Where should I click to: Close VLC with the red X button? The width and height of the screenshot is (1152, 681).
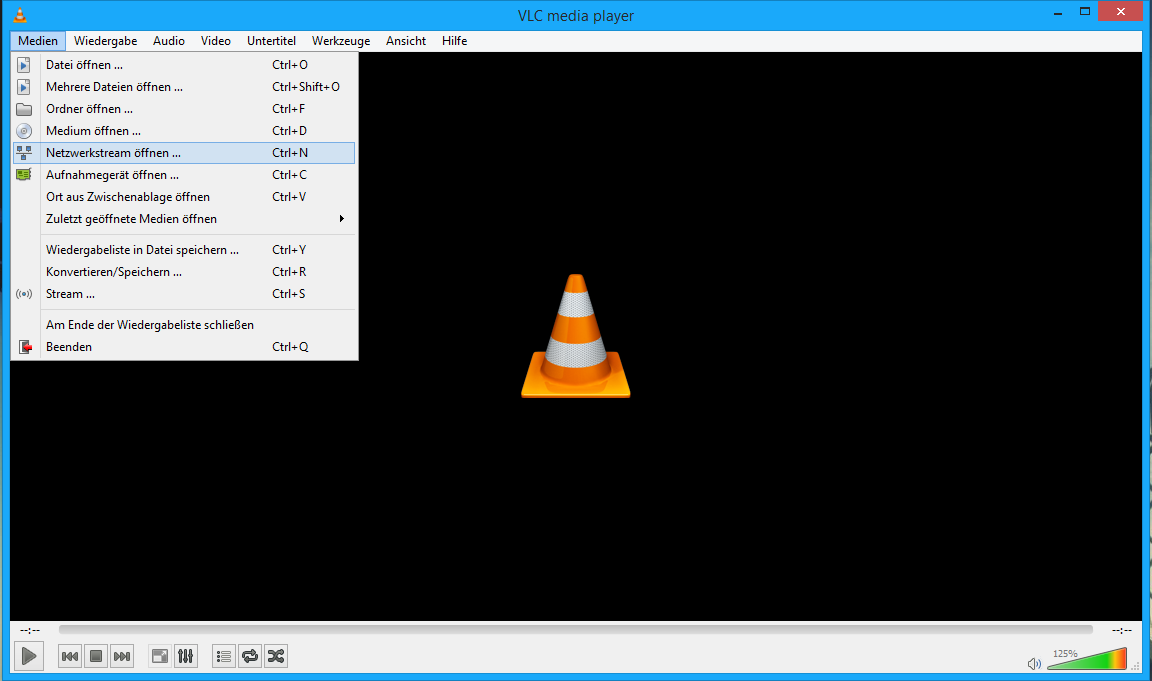1120,11
